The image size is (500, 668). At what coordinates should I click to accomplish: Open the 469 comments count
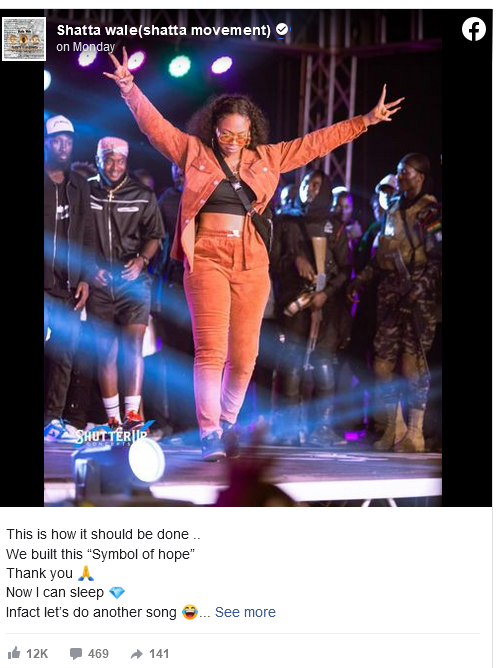(x=98, y=654)
